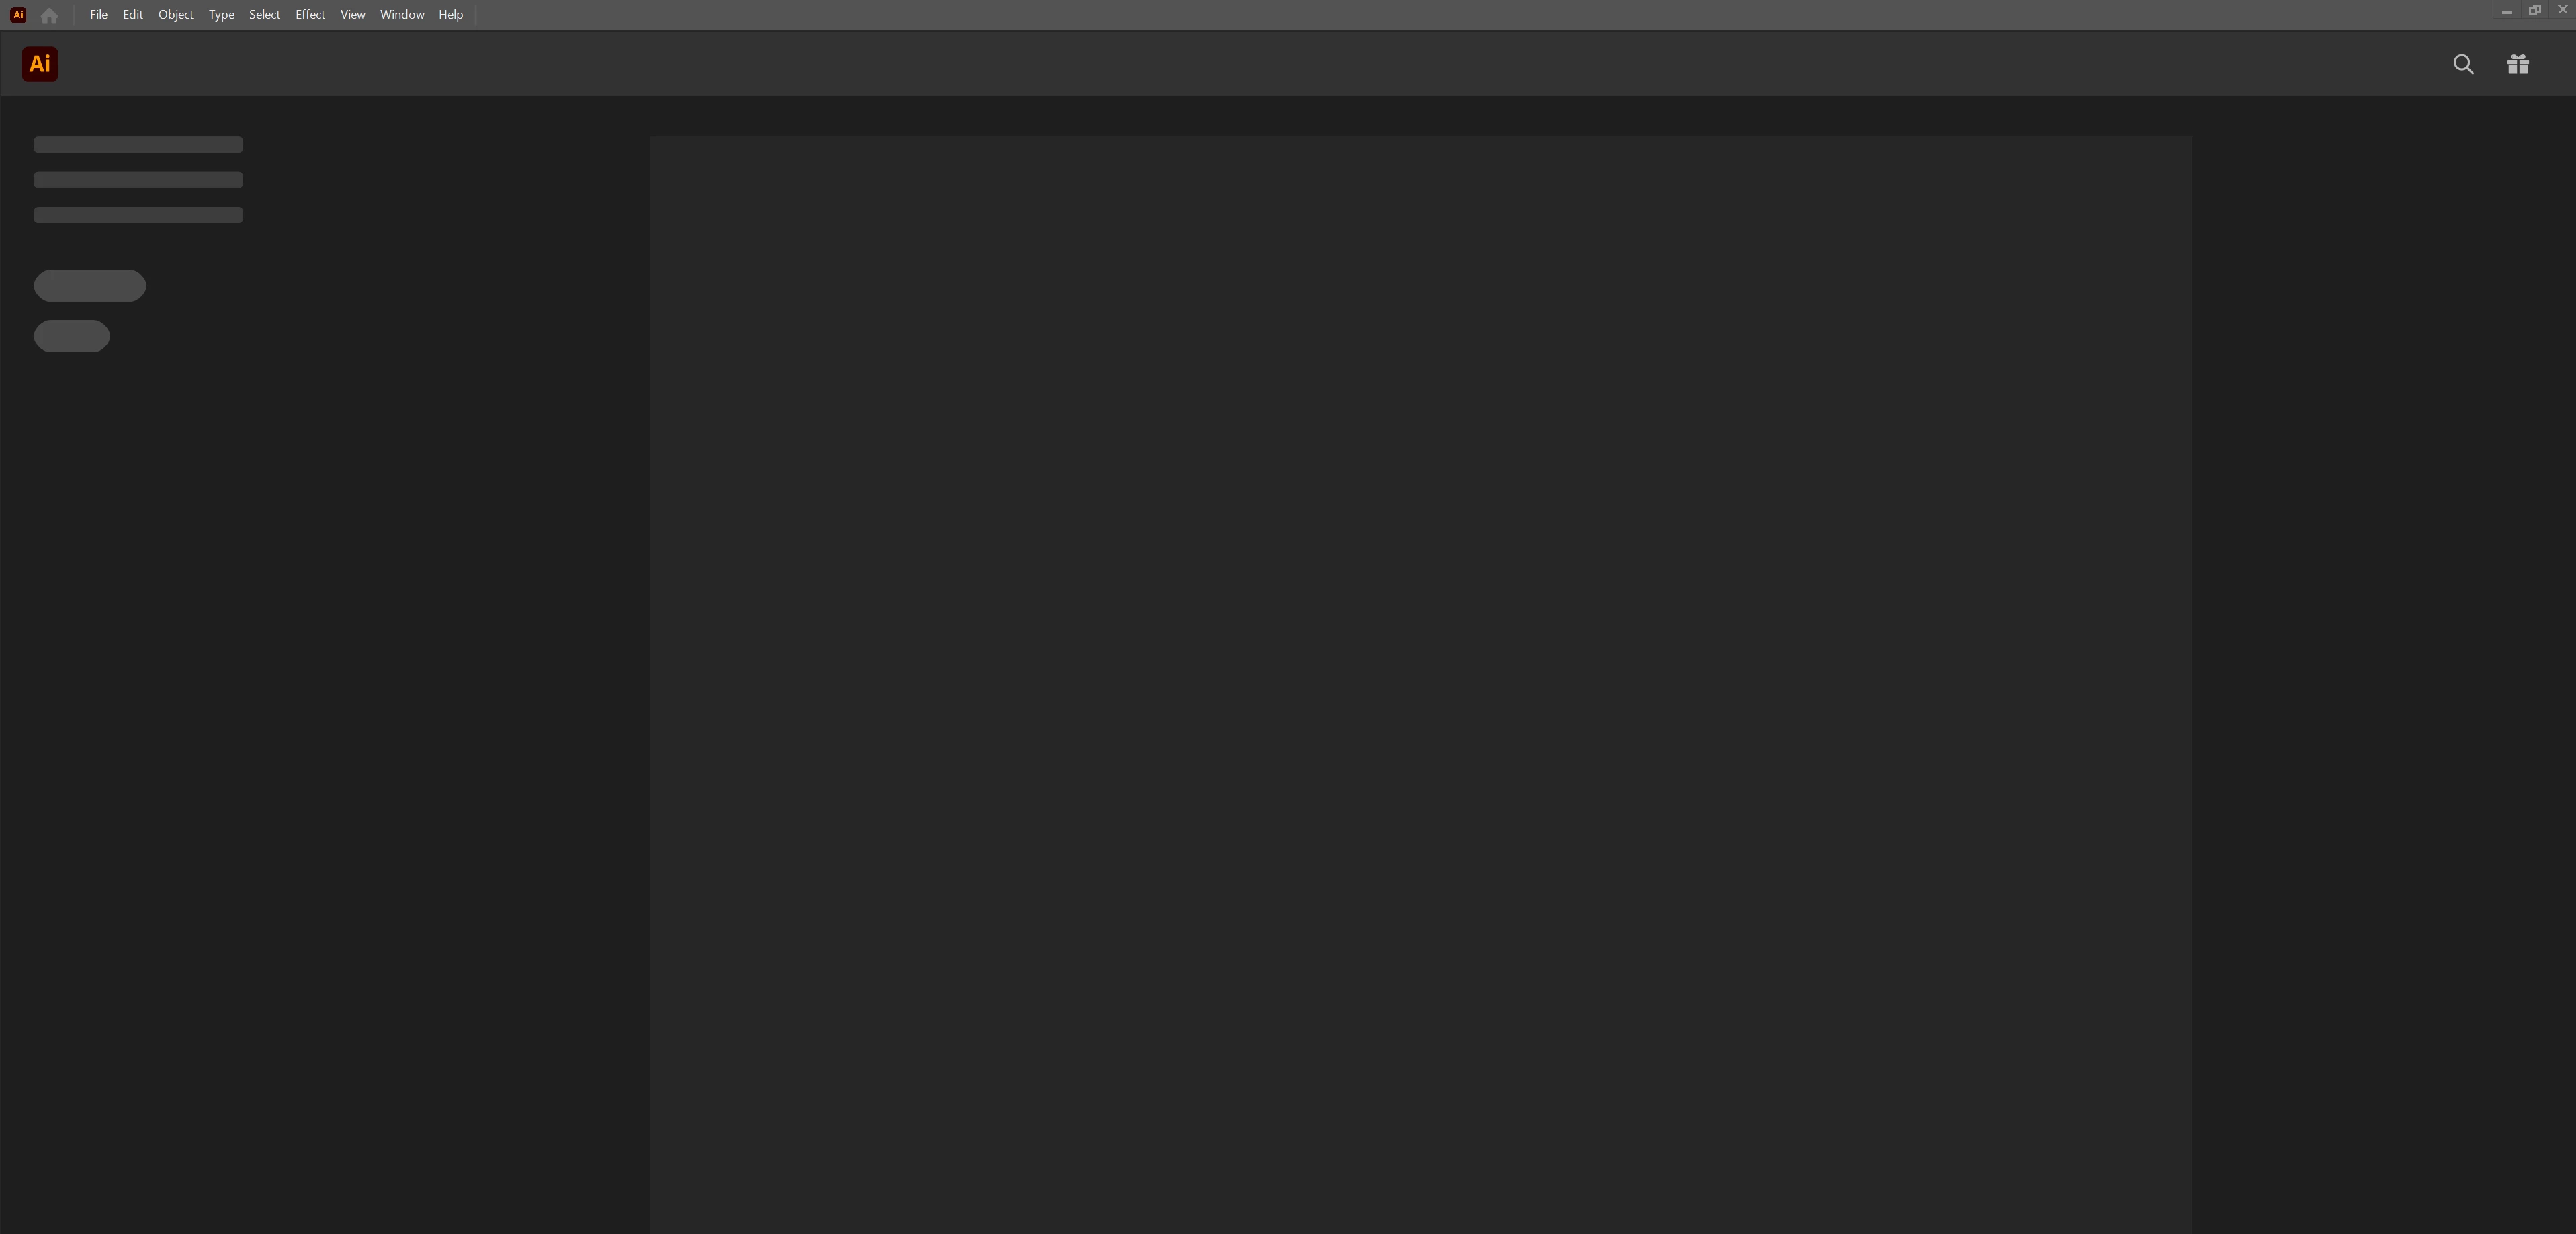Open the Select menu

point(264,15)
